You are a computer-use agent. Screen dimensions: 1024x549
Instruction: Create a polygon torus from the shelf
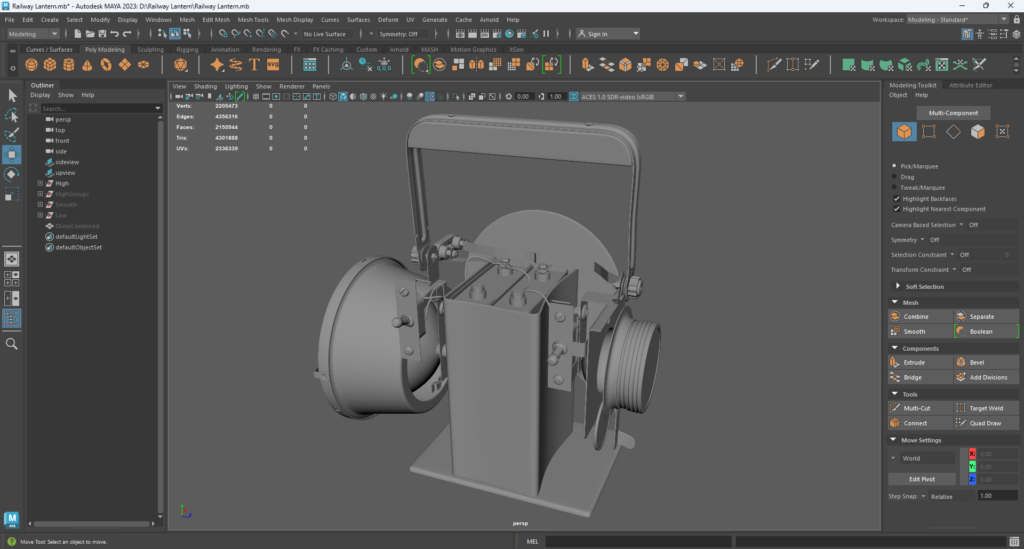pyautogui.click(x=106, y=65)
